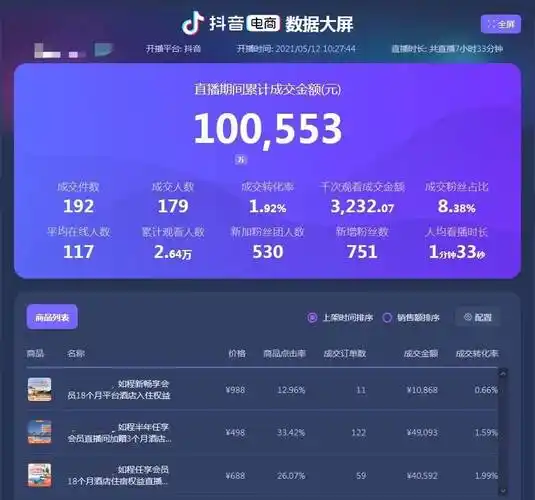Click amount cell ¥49,093
535x500 pixels.
(422, 433)
